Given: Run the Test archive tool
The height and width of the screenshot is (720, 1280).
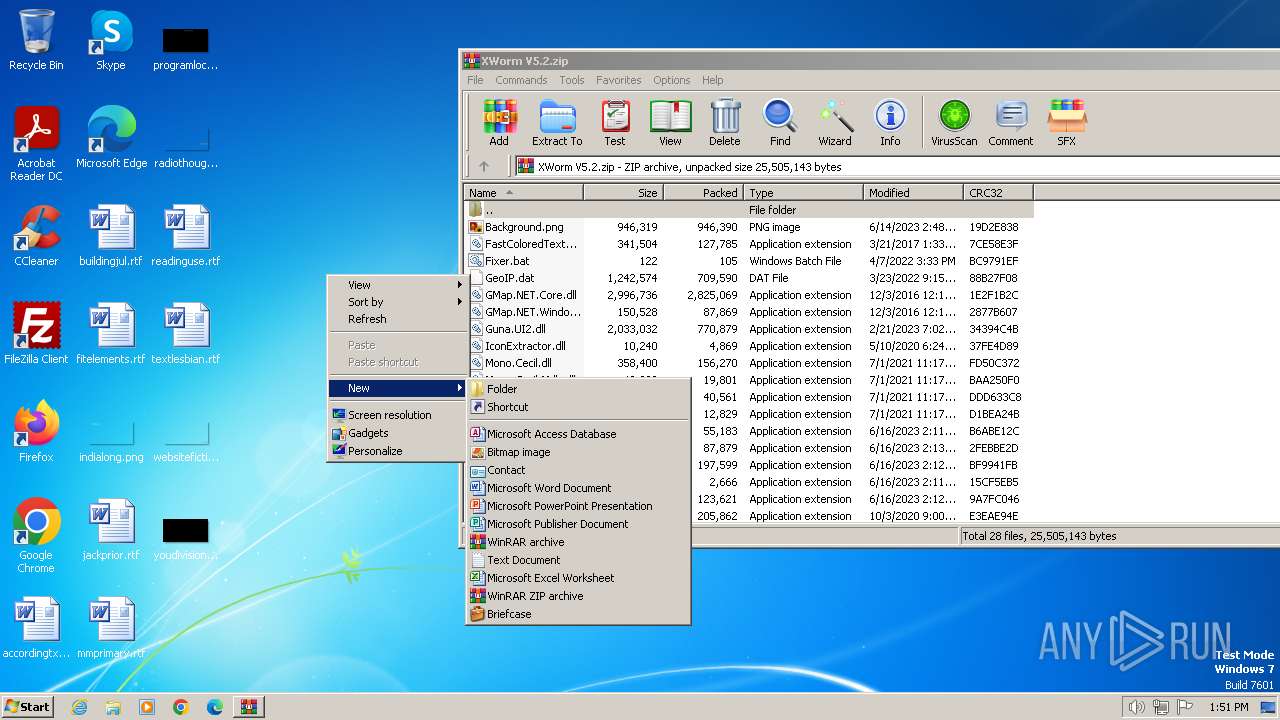Looking at the screenshot, I should point(615,123).
